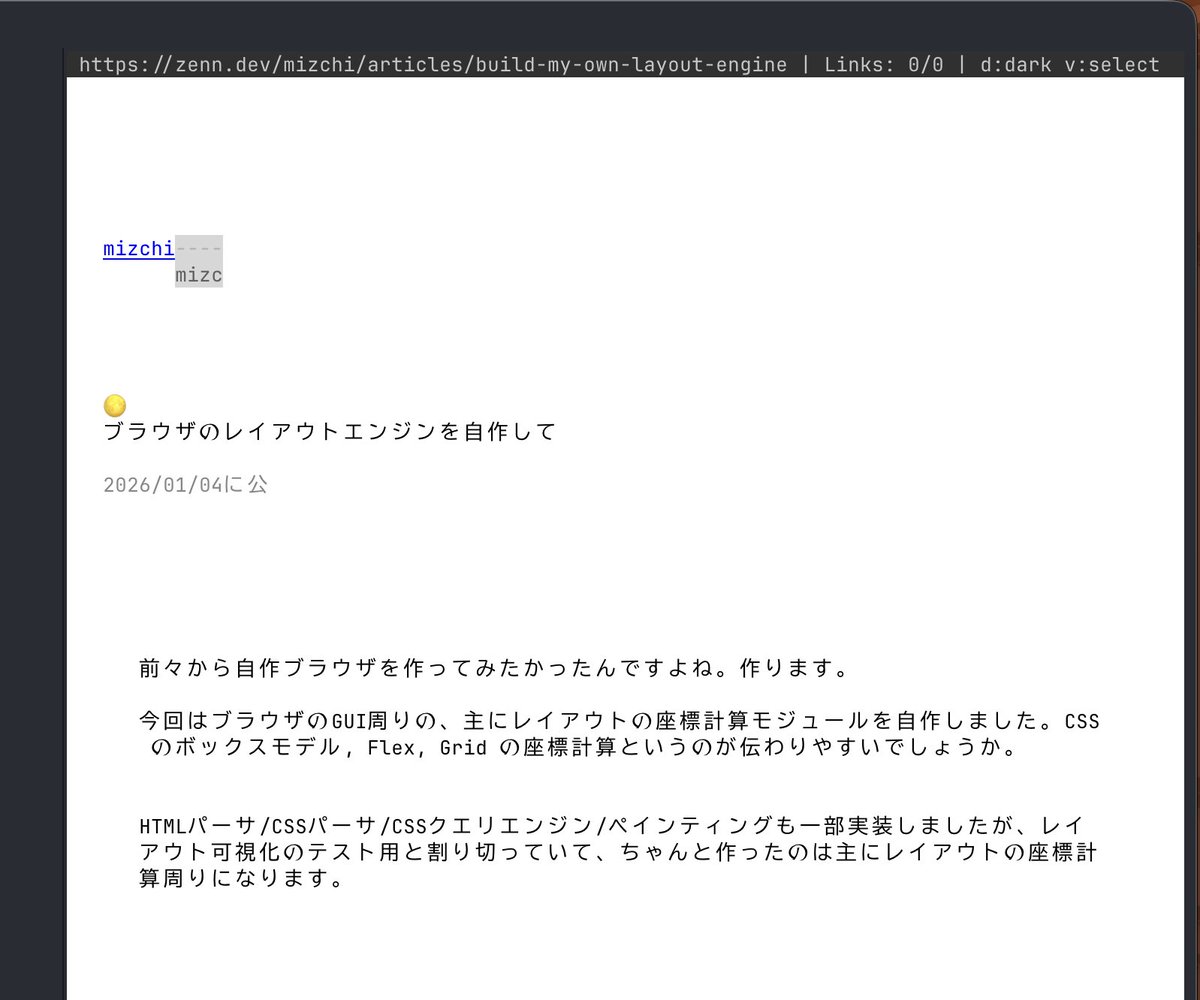Image resolution: width=1200 pixels, height=1000 pixels.
Task: Click the paragraph starting HTMLパーサ/CSSパーサ
Action: [x=620, y=853]
